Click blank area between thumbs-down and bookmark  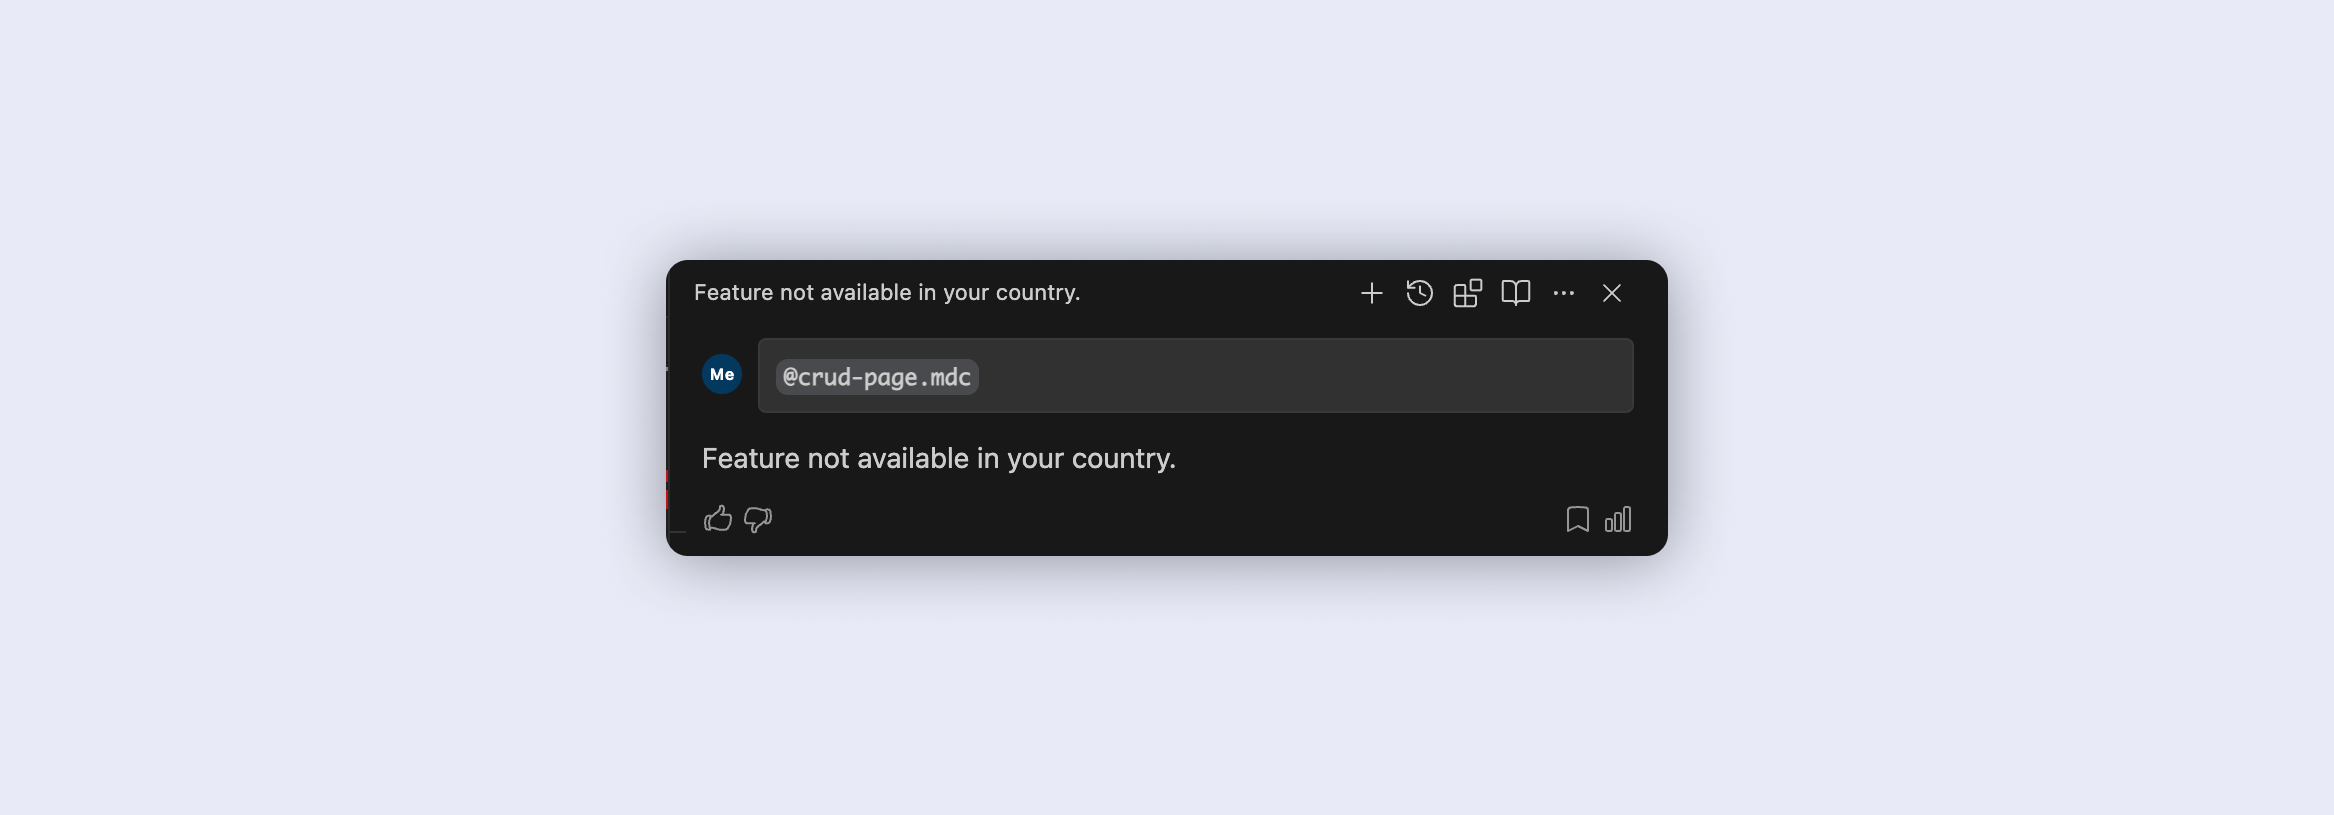(1160, 519)
